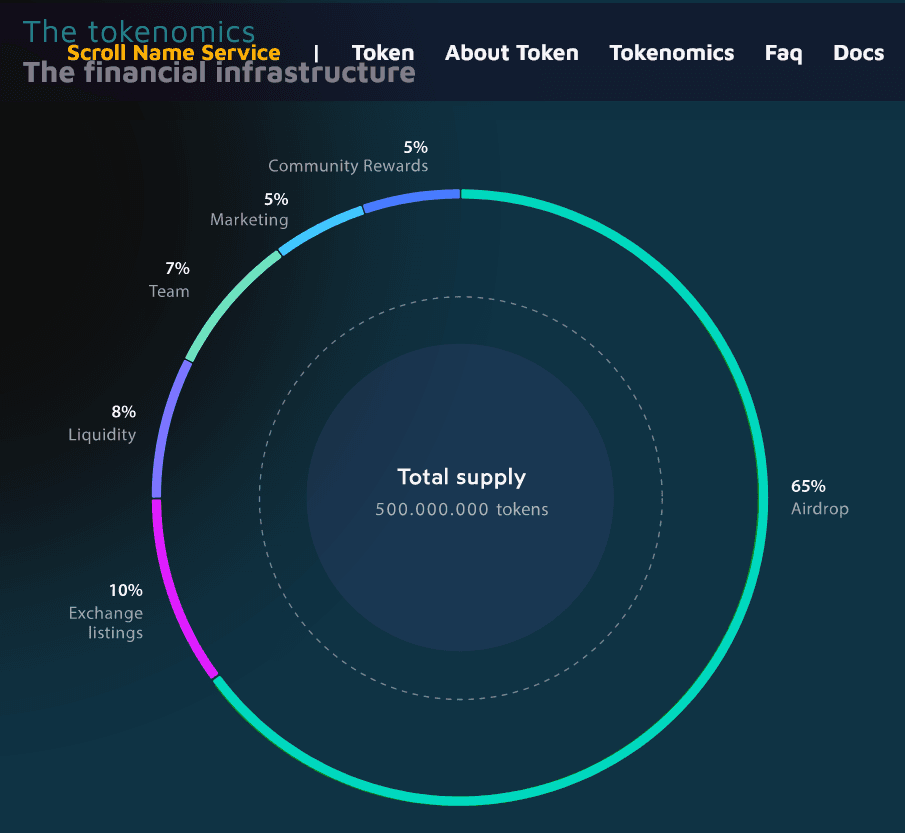This screenshot has height=833, width=905.
Task: Select the 7% Team label
Action: [x=172, y=279]
